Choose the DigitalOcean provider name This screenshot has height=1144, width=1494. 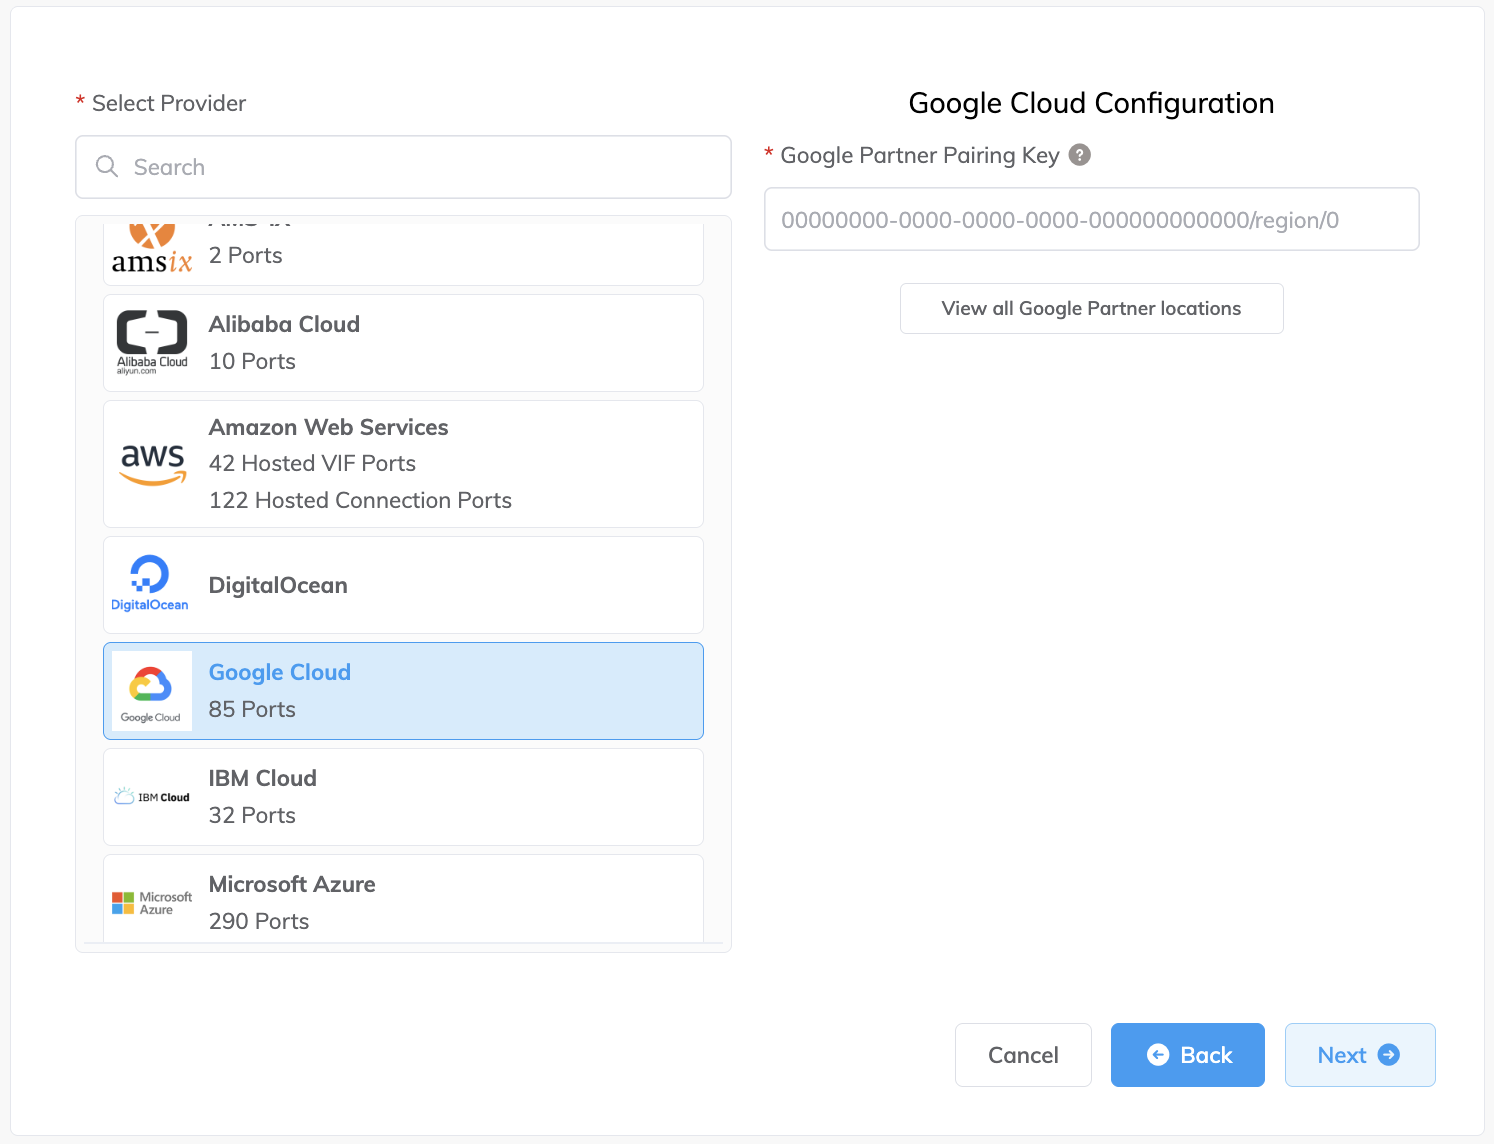[x=278, y=585]
